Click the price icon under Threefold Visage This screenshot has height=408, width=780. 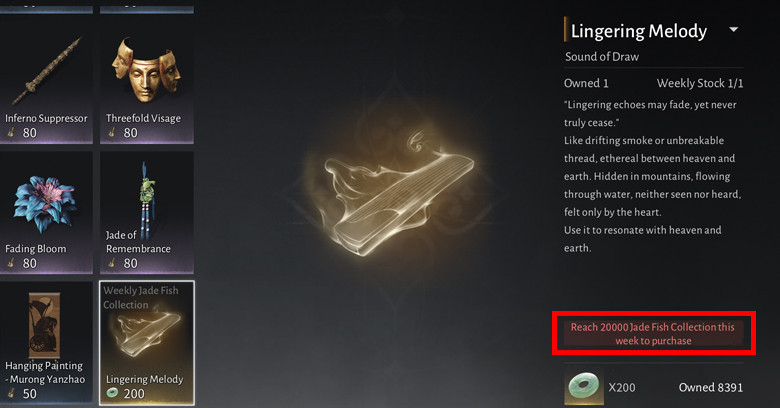point(112,133)
